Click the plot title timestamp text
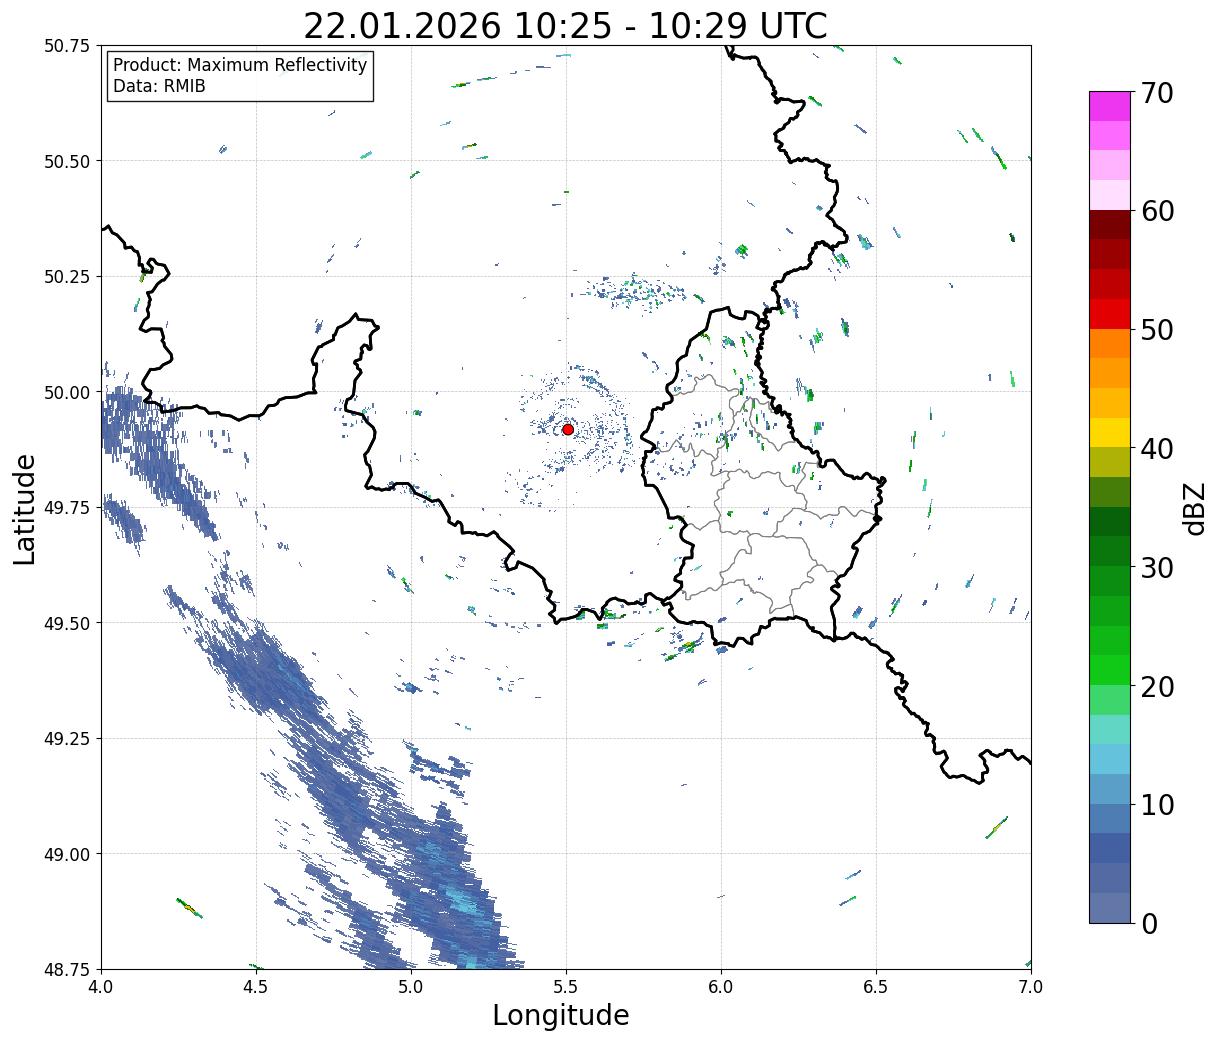 point(565,25)
